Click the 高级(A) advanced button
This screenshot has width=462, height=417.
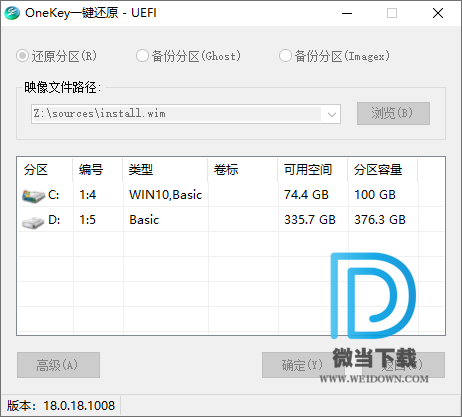[x=58, y=365]
